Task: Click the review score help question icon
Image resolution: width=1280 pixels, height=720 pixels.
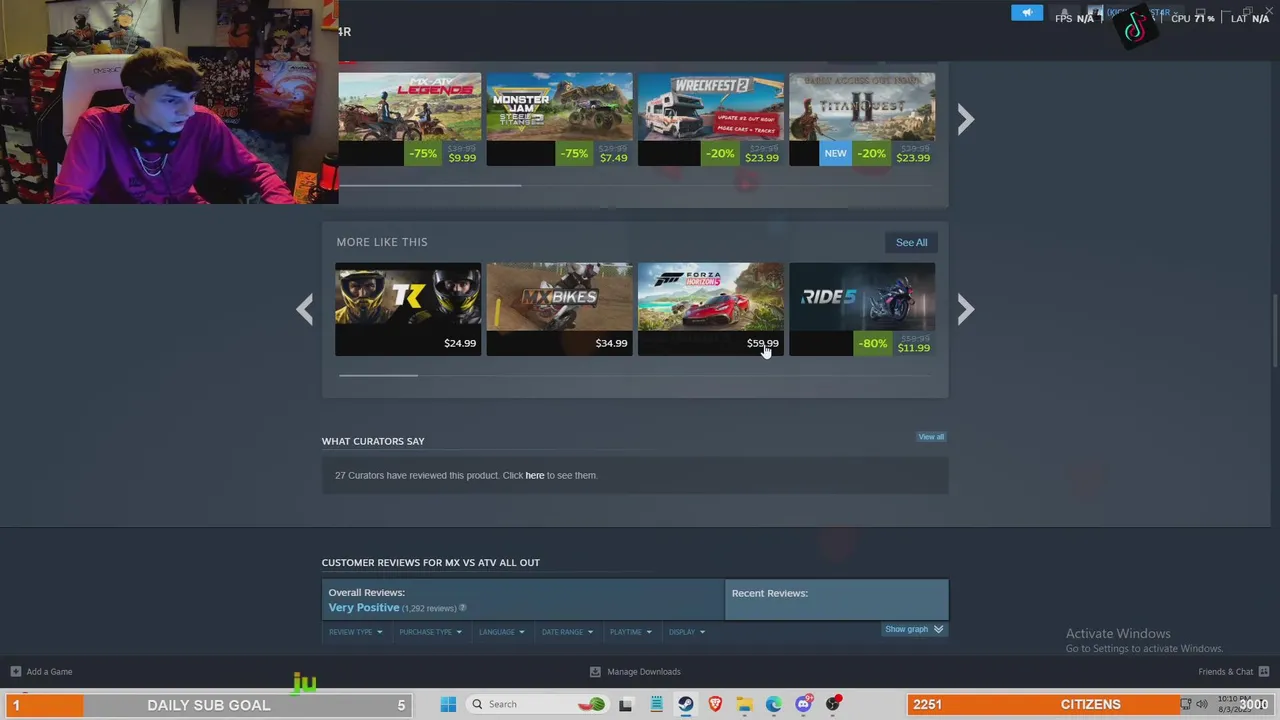Action: [462, 608]
